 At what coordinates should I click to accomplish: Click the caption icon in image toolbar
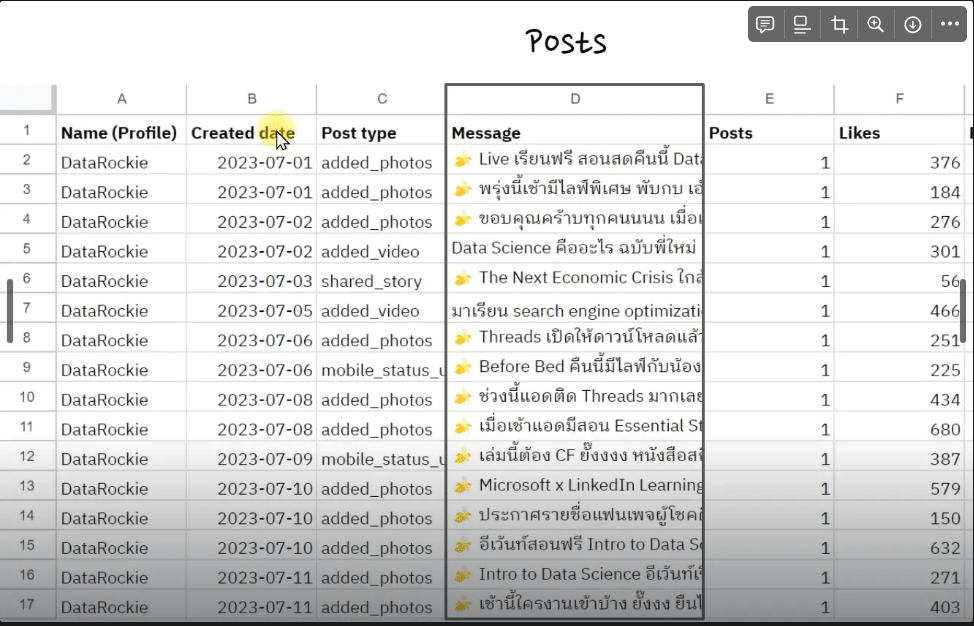point(802,25)
